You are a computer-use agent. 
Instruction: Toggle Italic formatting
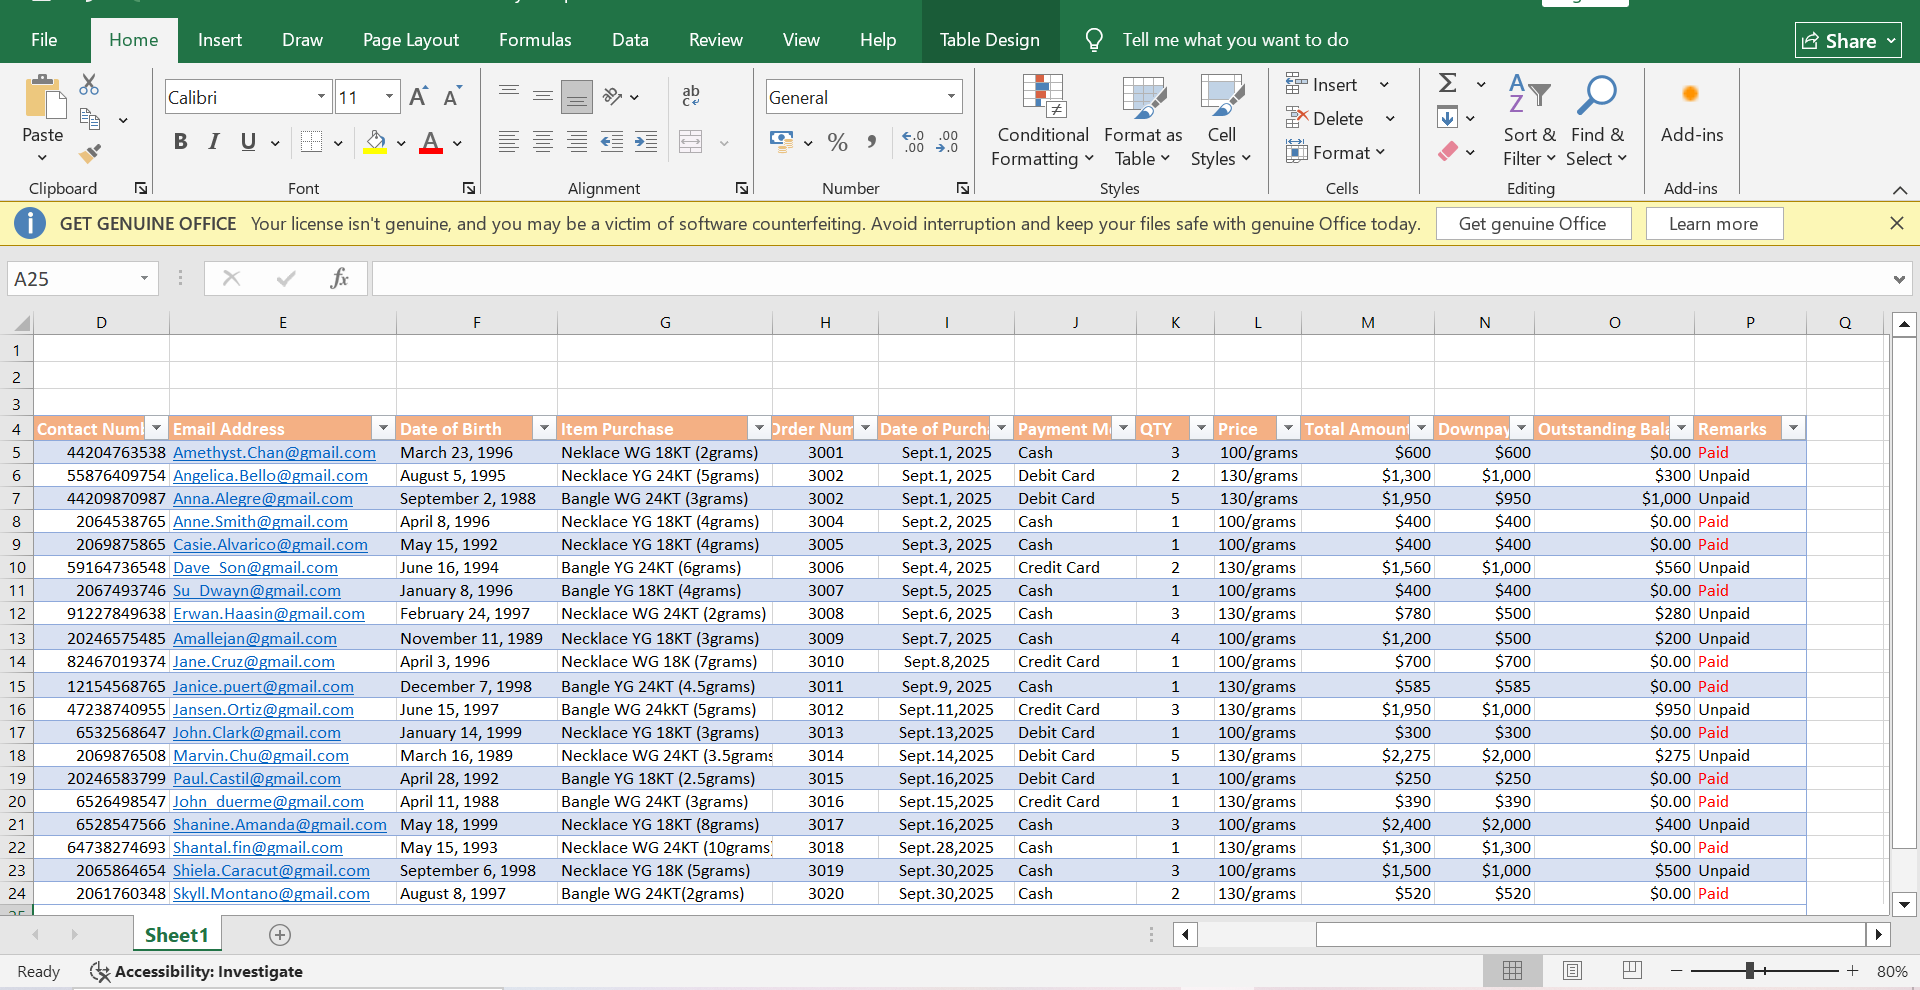pos(214,142)
